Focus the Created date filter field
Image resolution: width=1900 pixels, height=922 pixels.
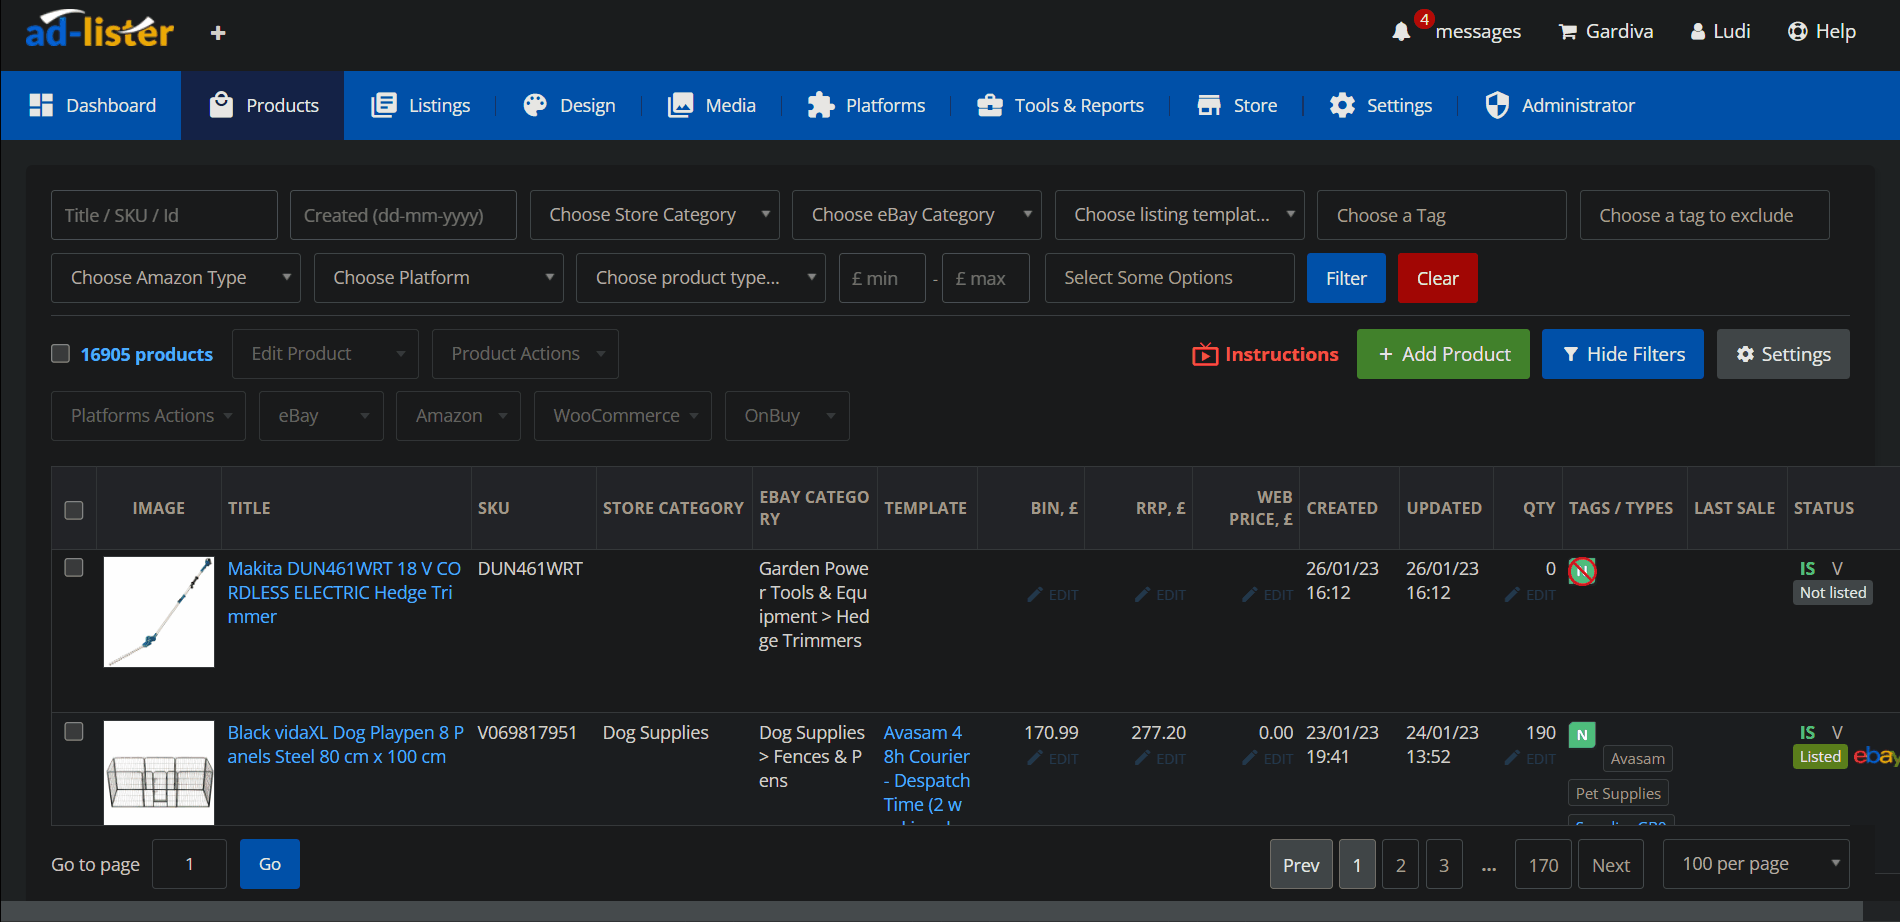pos(403,215)
